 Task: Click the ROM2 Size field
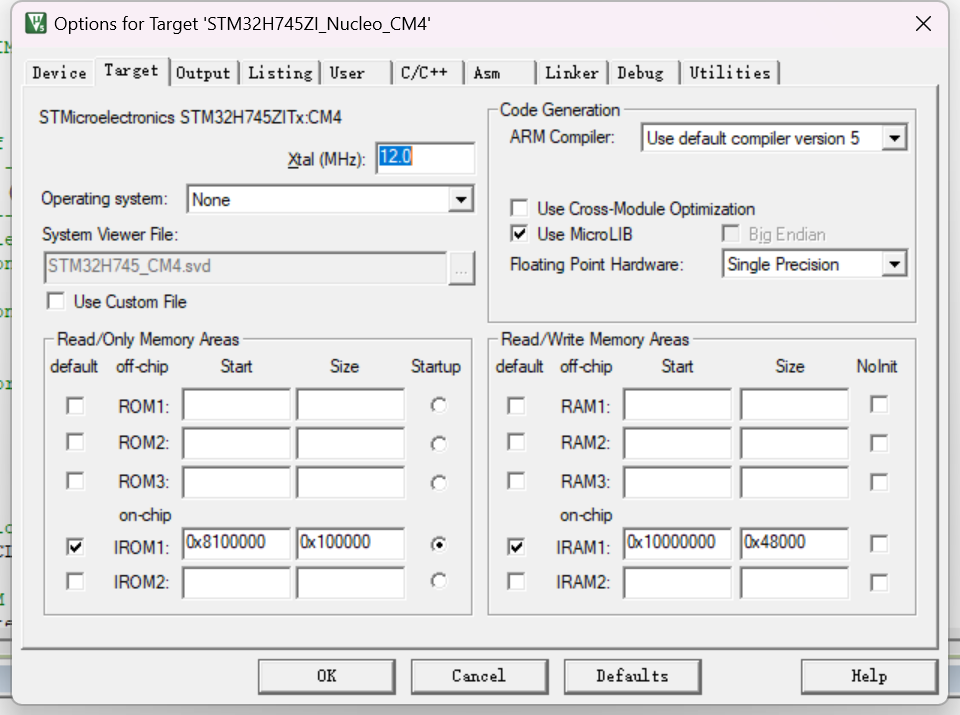(351, 443)
